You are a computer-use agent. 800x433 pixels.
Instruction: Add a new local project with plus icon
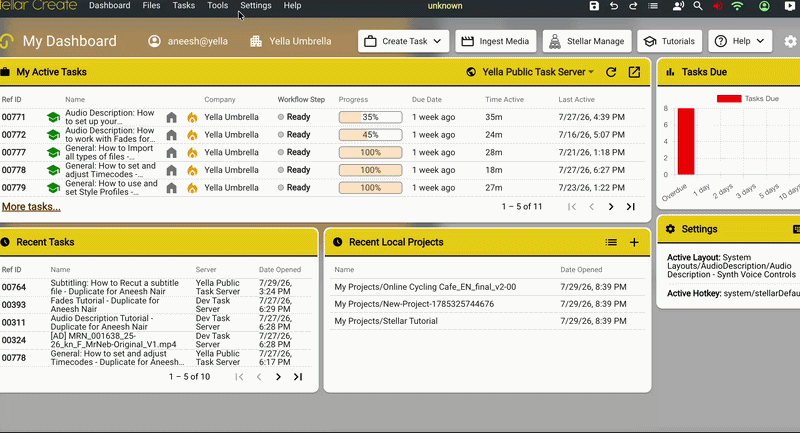634,242
